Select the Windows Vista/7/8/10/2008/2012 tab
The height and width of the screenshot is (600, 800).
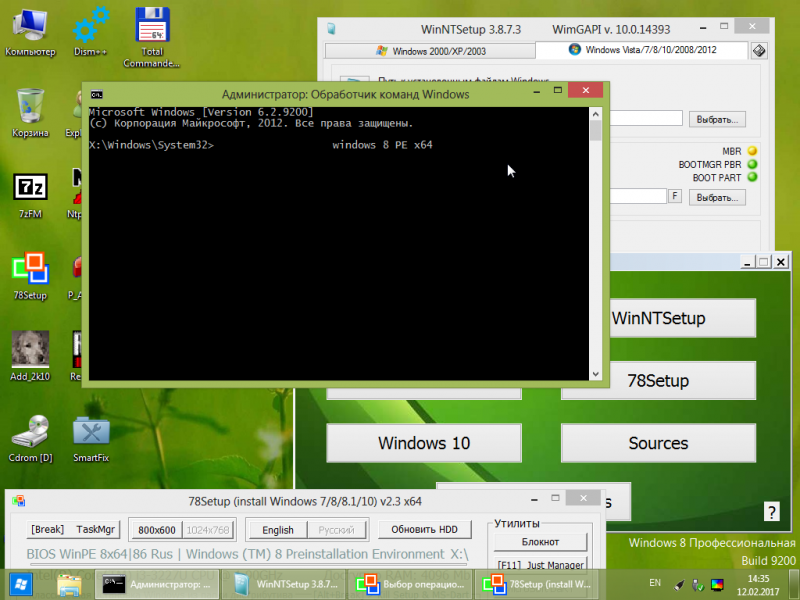click(642, 49)
